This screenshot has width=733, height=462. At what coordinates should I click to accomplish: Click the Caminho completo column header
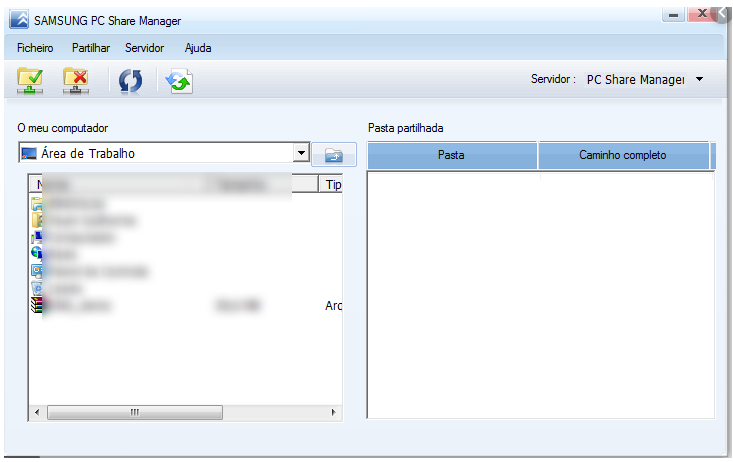point(623,155)
